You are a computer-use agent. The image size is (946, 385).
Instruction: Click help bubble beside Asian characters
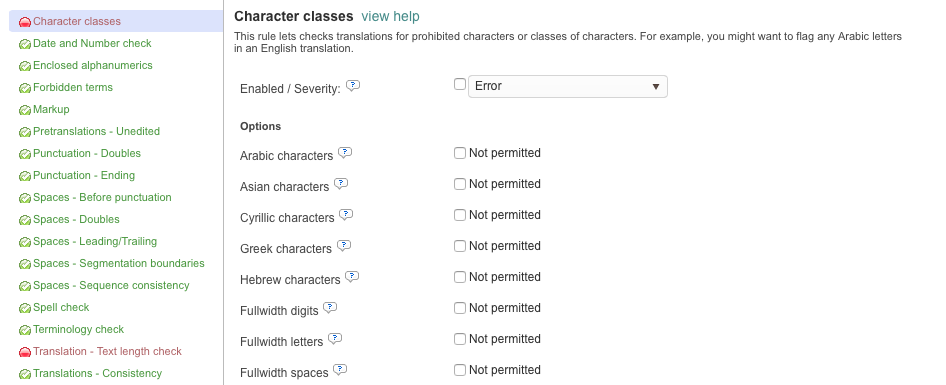[x=341, y=183]
